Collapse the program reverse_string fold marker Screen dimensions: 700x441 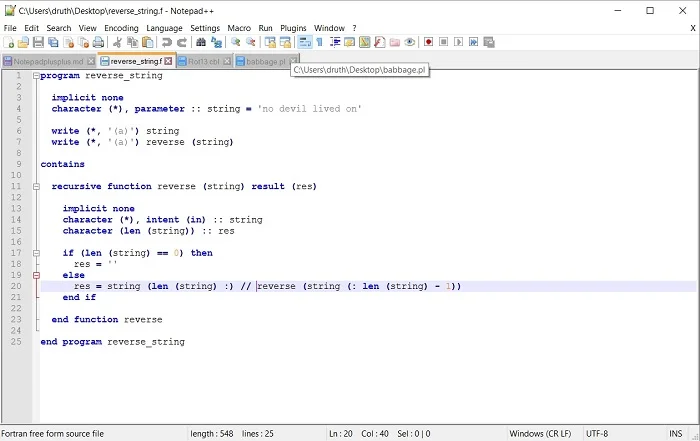(x=35, y=76)
